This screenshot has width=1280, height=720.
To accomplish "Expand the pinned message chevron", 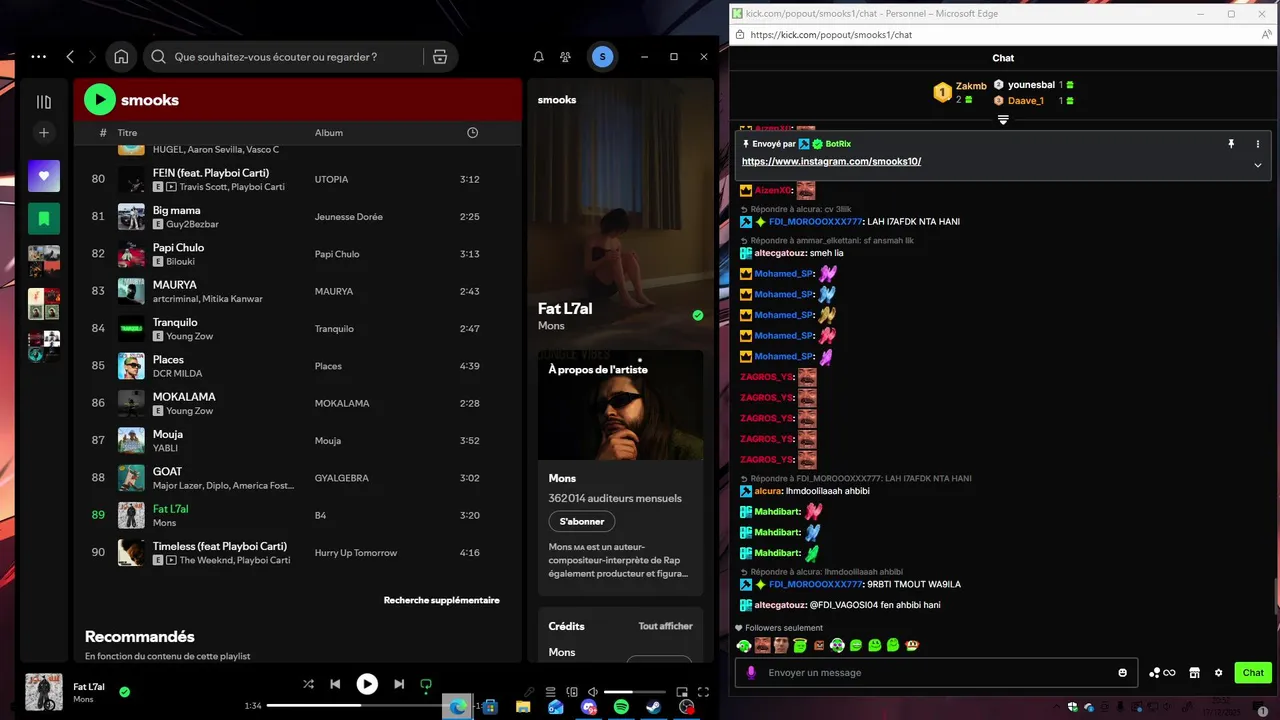I will coord(1258,165).
